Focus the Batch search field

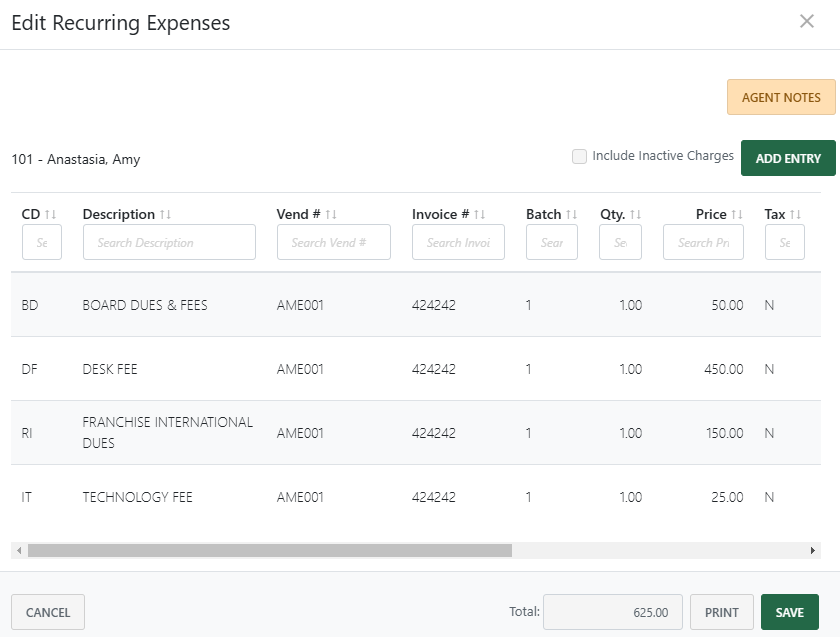pyautogui.click(x=552, y=242)
